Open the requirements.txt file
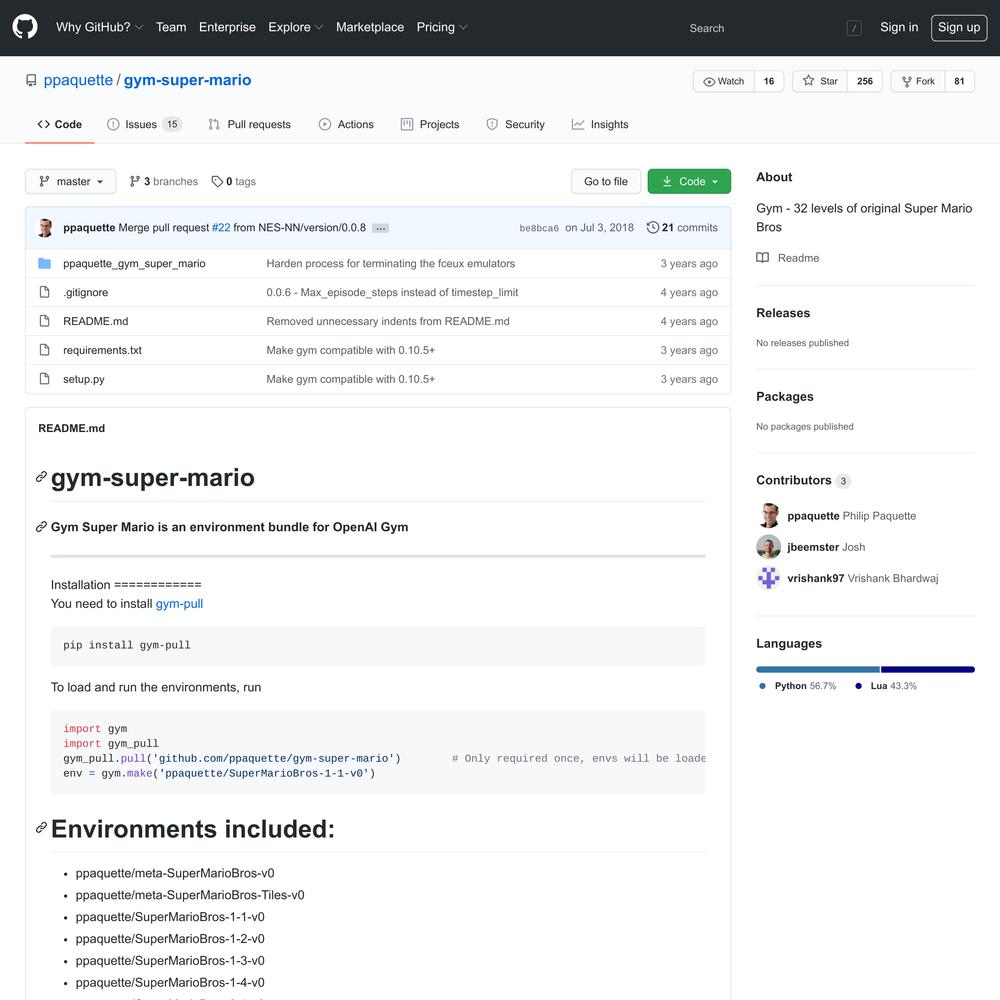The image size is (1000, 1000). pos(103,350)
